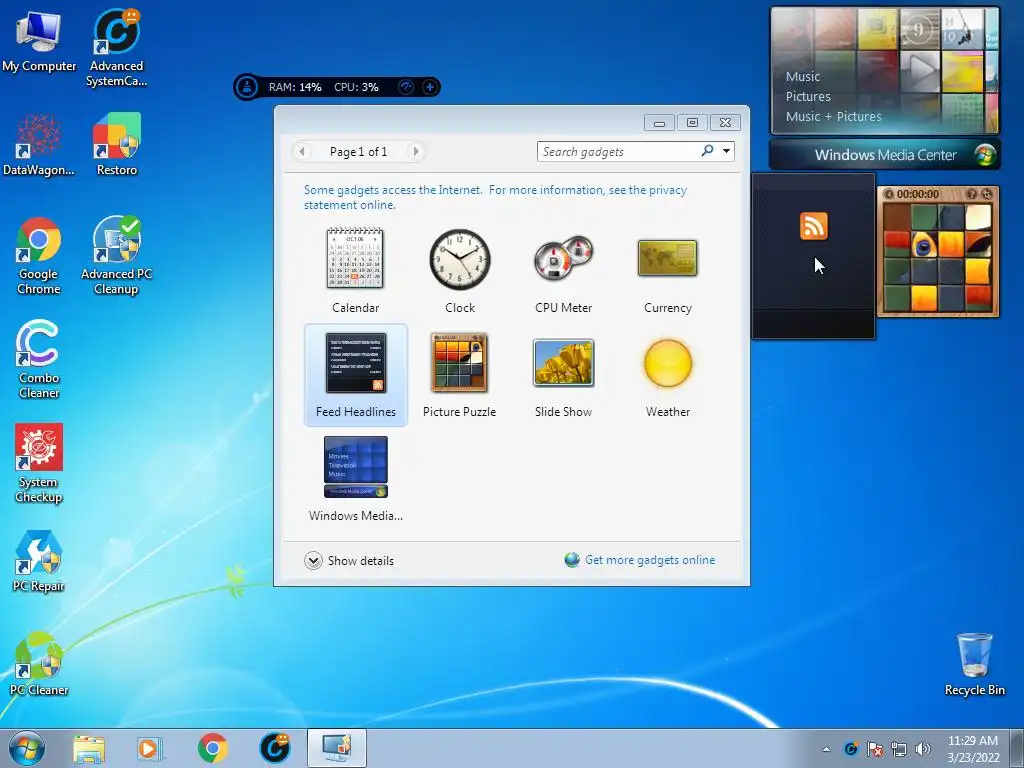Click the volume speaker tray icon
The height and width of the screenshot is (768, 1024).
[x=923, y=749]
